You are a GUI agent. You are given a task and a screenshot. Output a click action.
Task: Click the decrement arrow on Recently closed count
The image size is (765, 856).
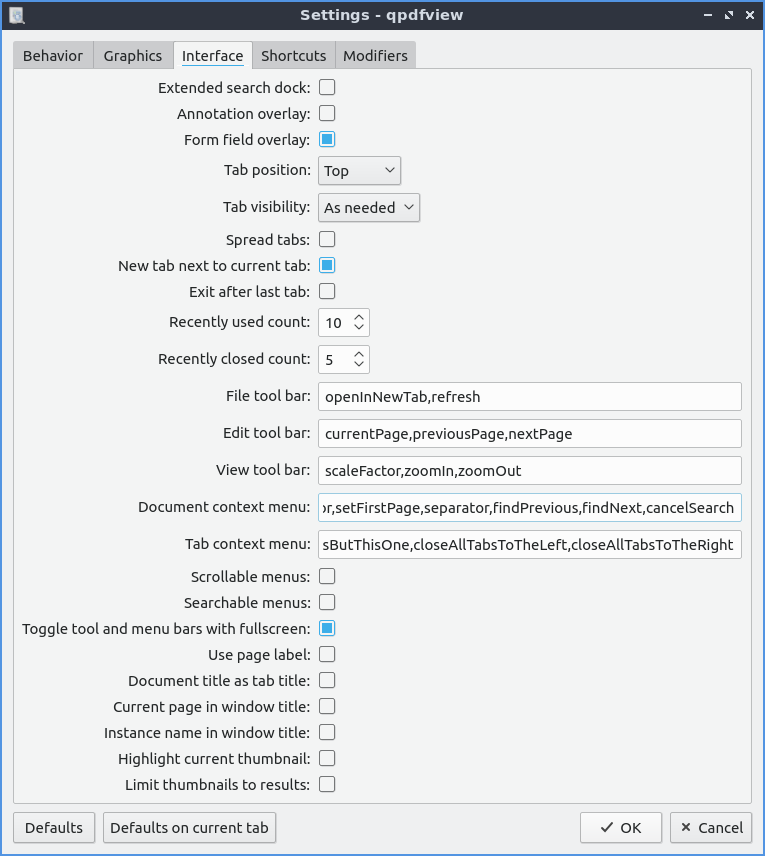click(360, 365)
